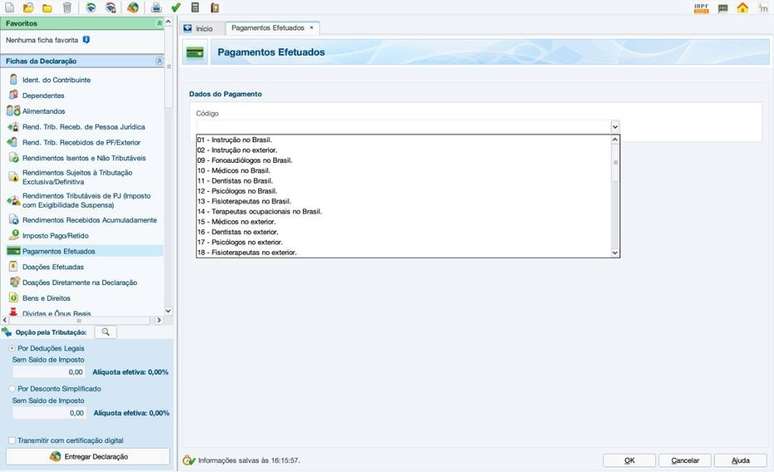
Task: Click the IRPF logo icon
Action: point(701,8)
